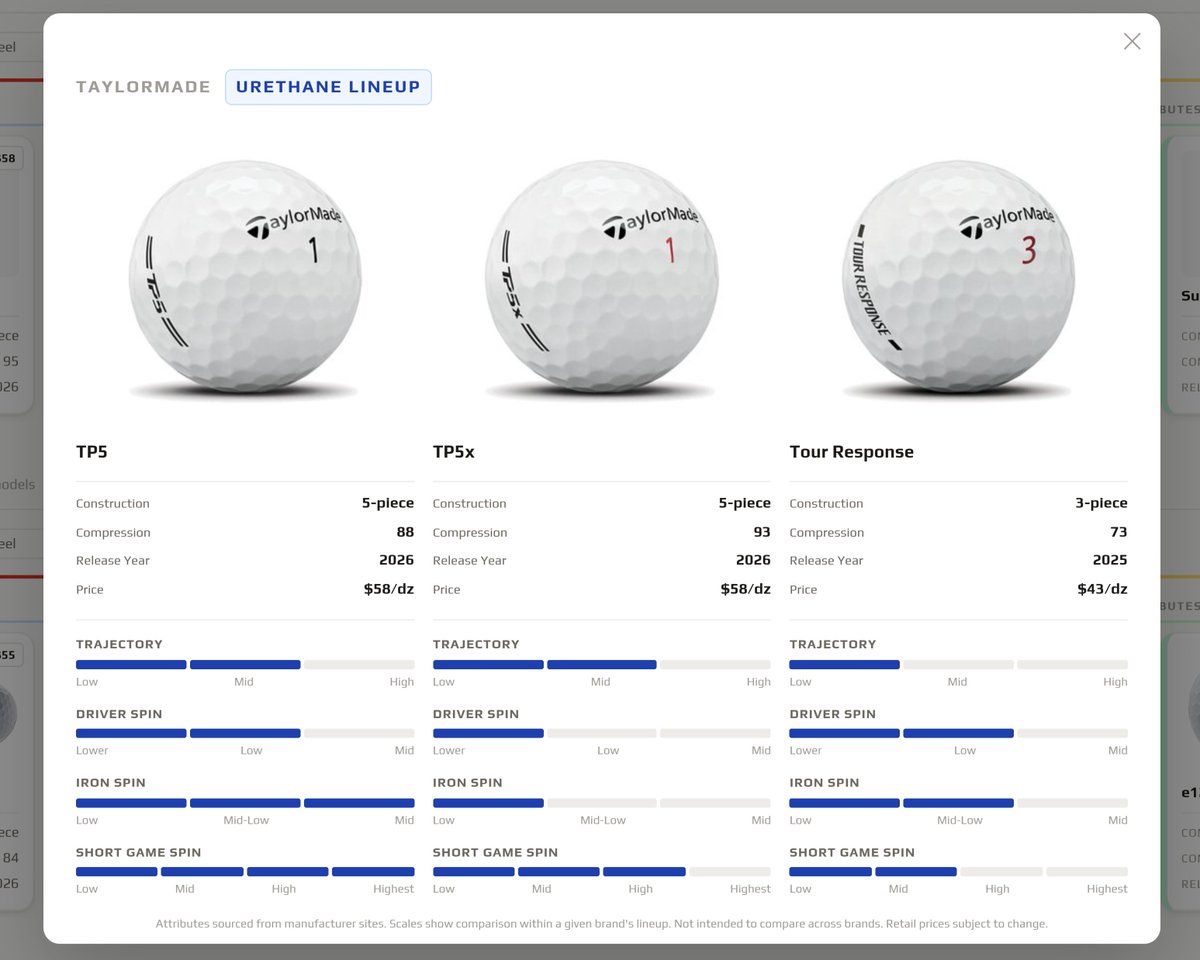Click the 'Lower' label under Tour Response Driver Spin
1200x960 pixels.
[806, 750]
